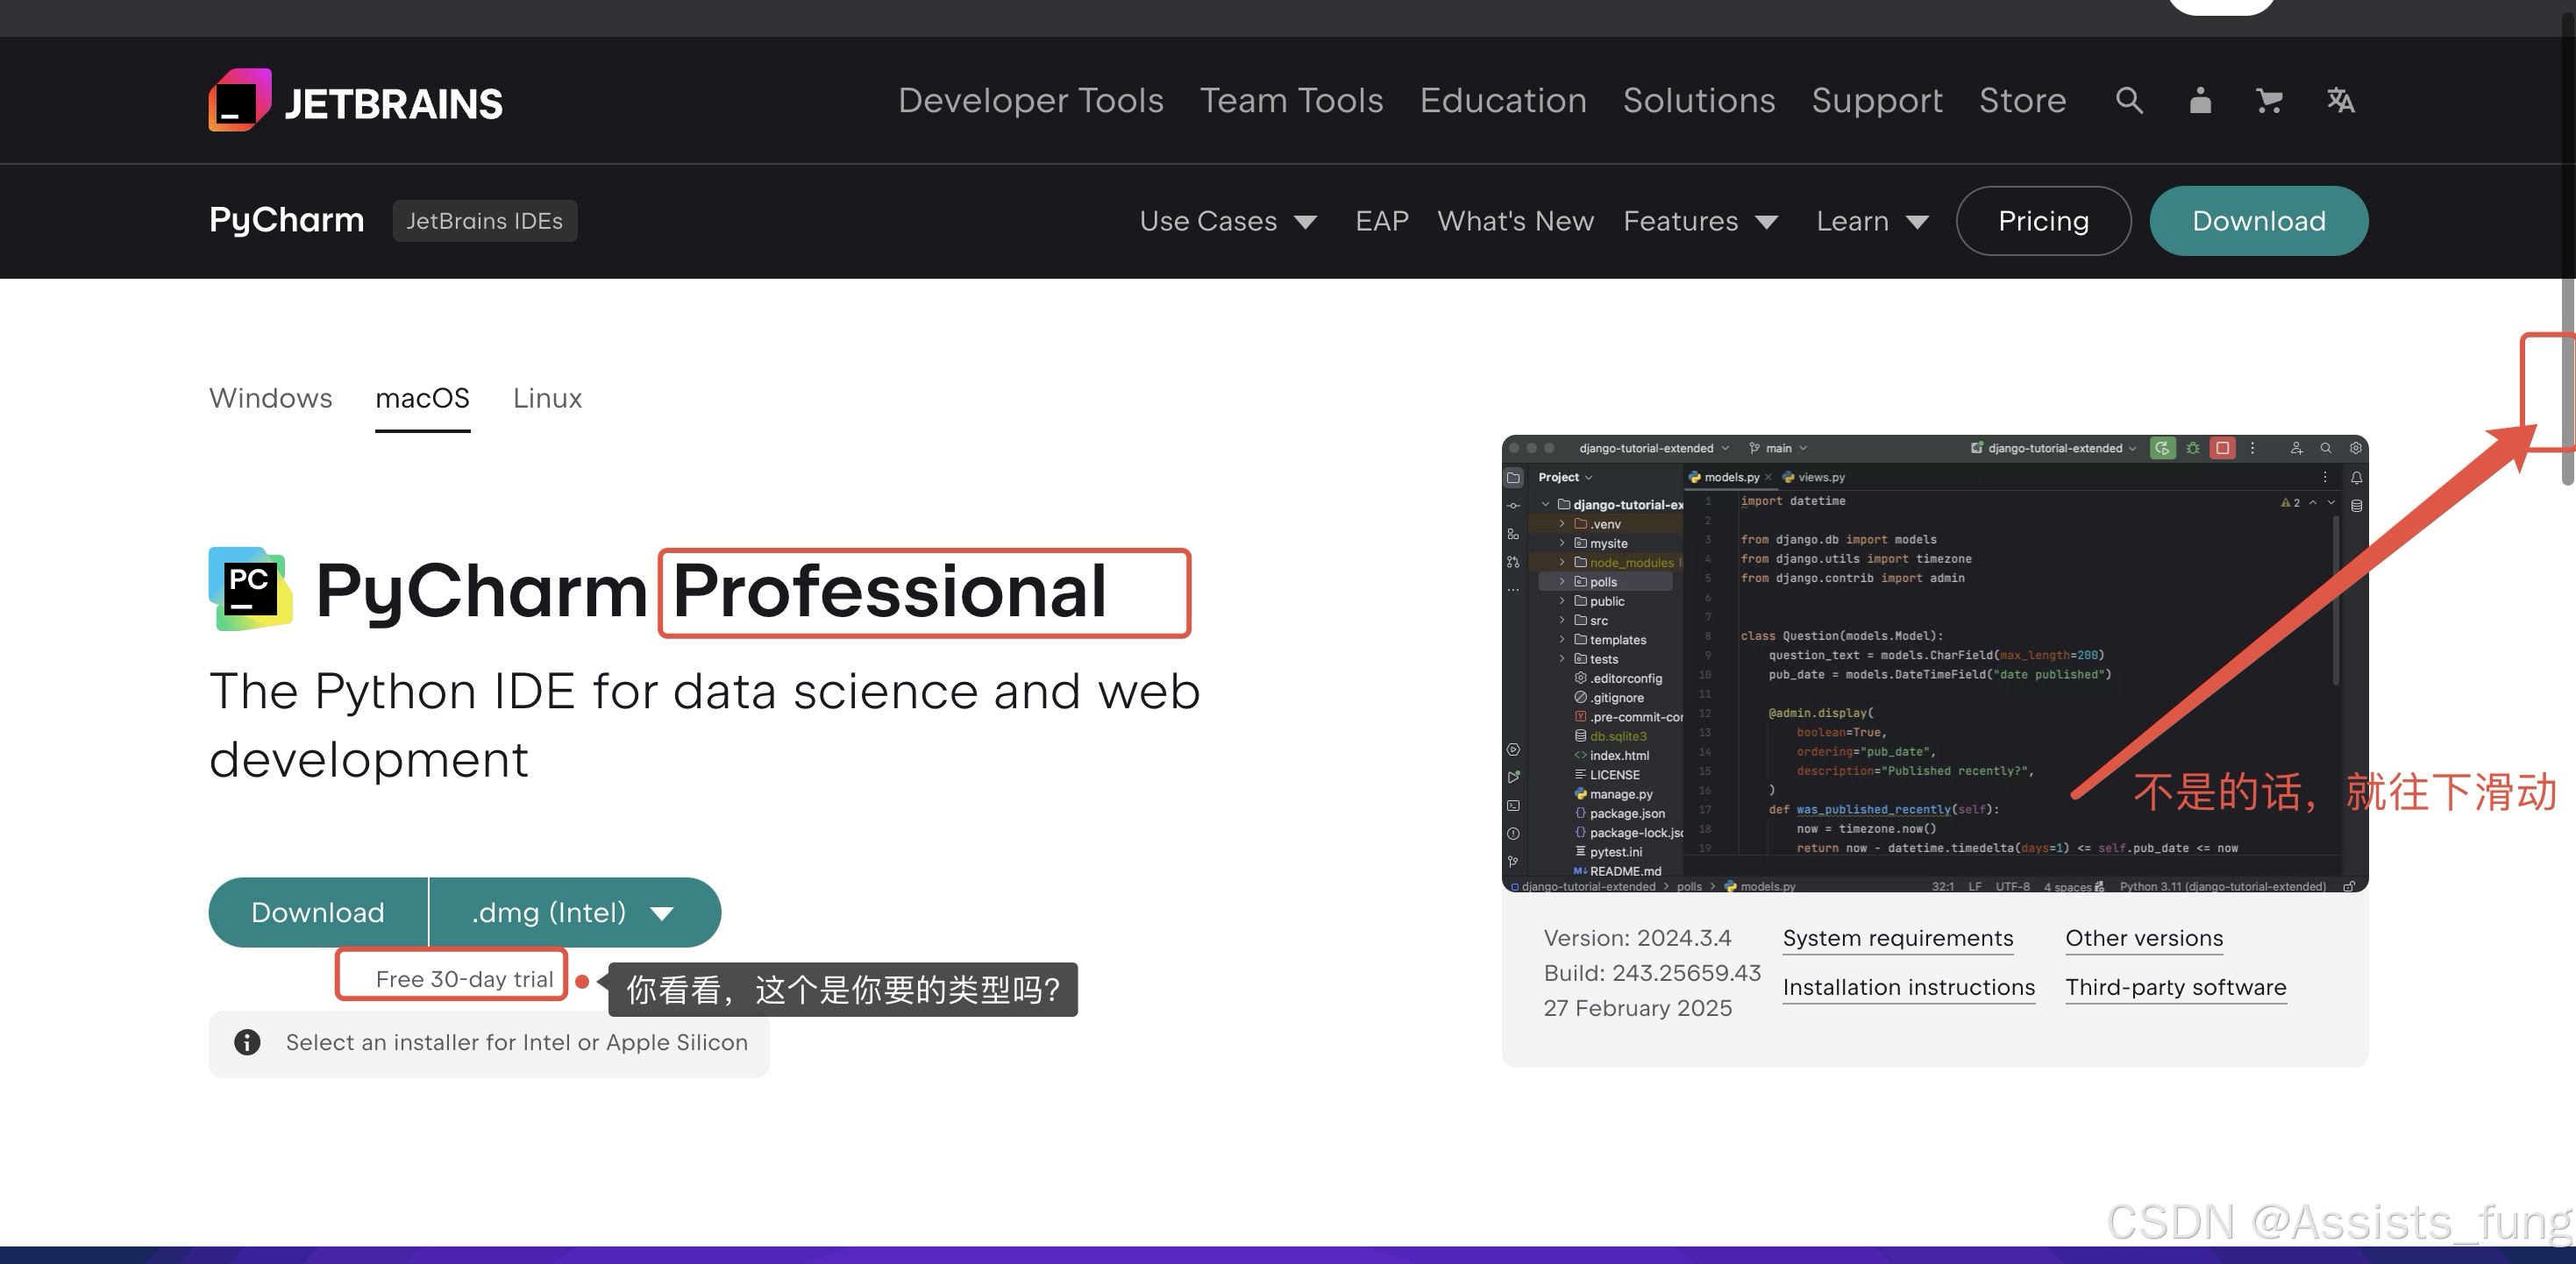2576x1264 pixels.
Task: Click the Free 30-day trial text
Action: [464, 979]
